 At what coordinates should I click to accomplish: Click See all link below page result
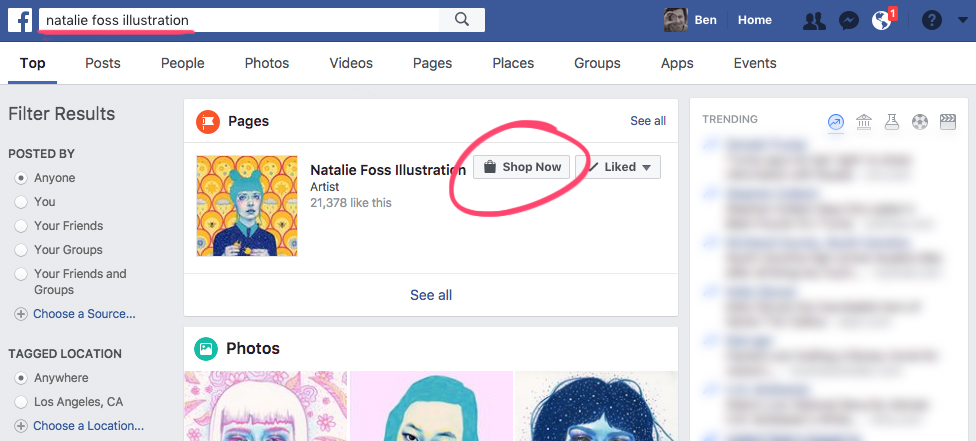pyautogui.click(x=431, y=295)
